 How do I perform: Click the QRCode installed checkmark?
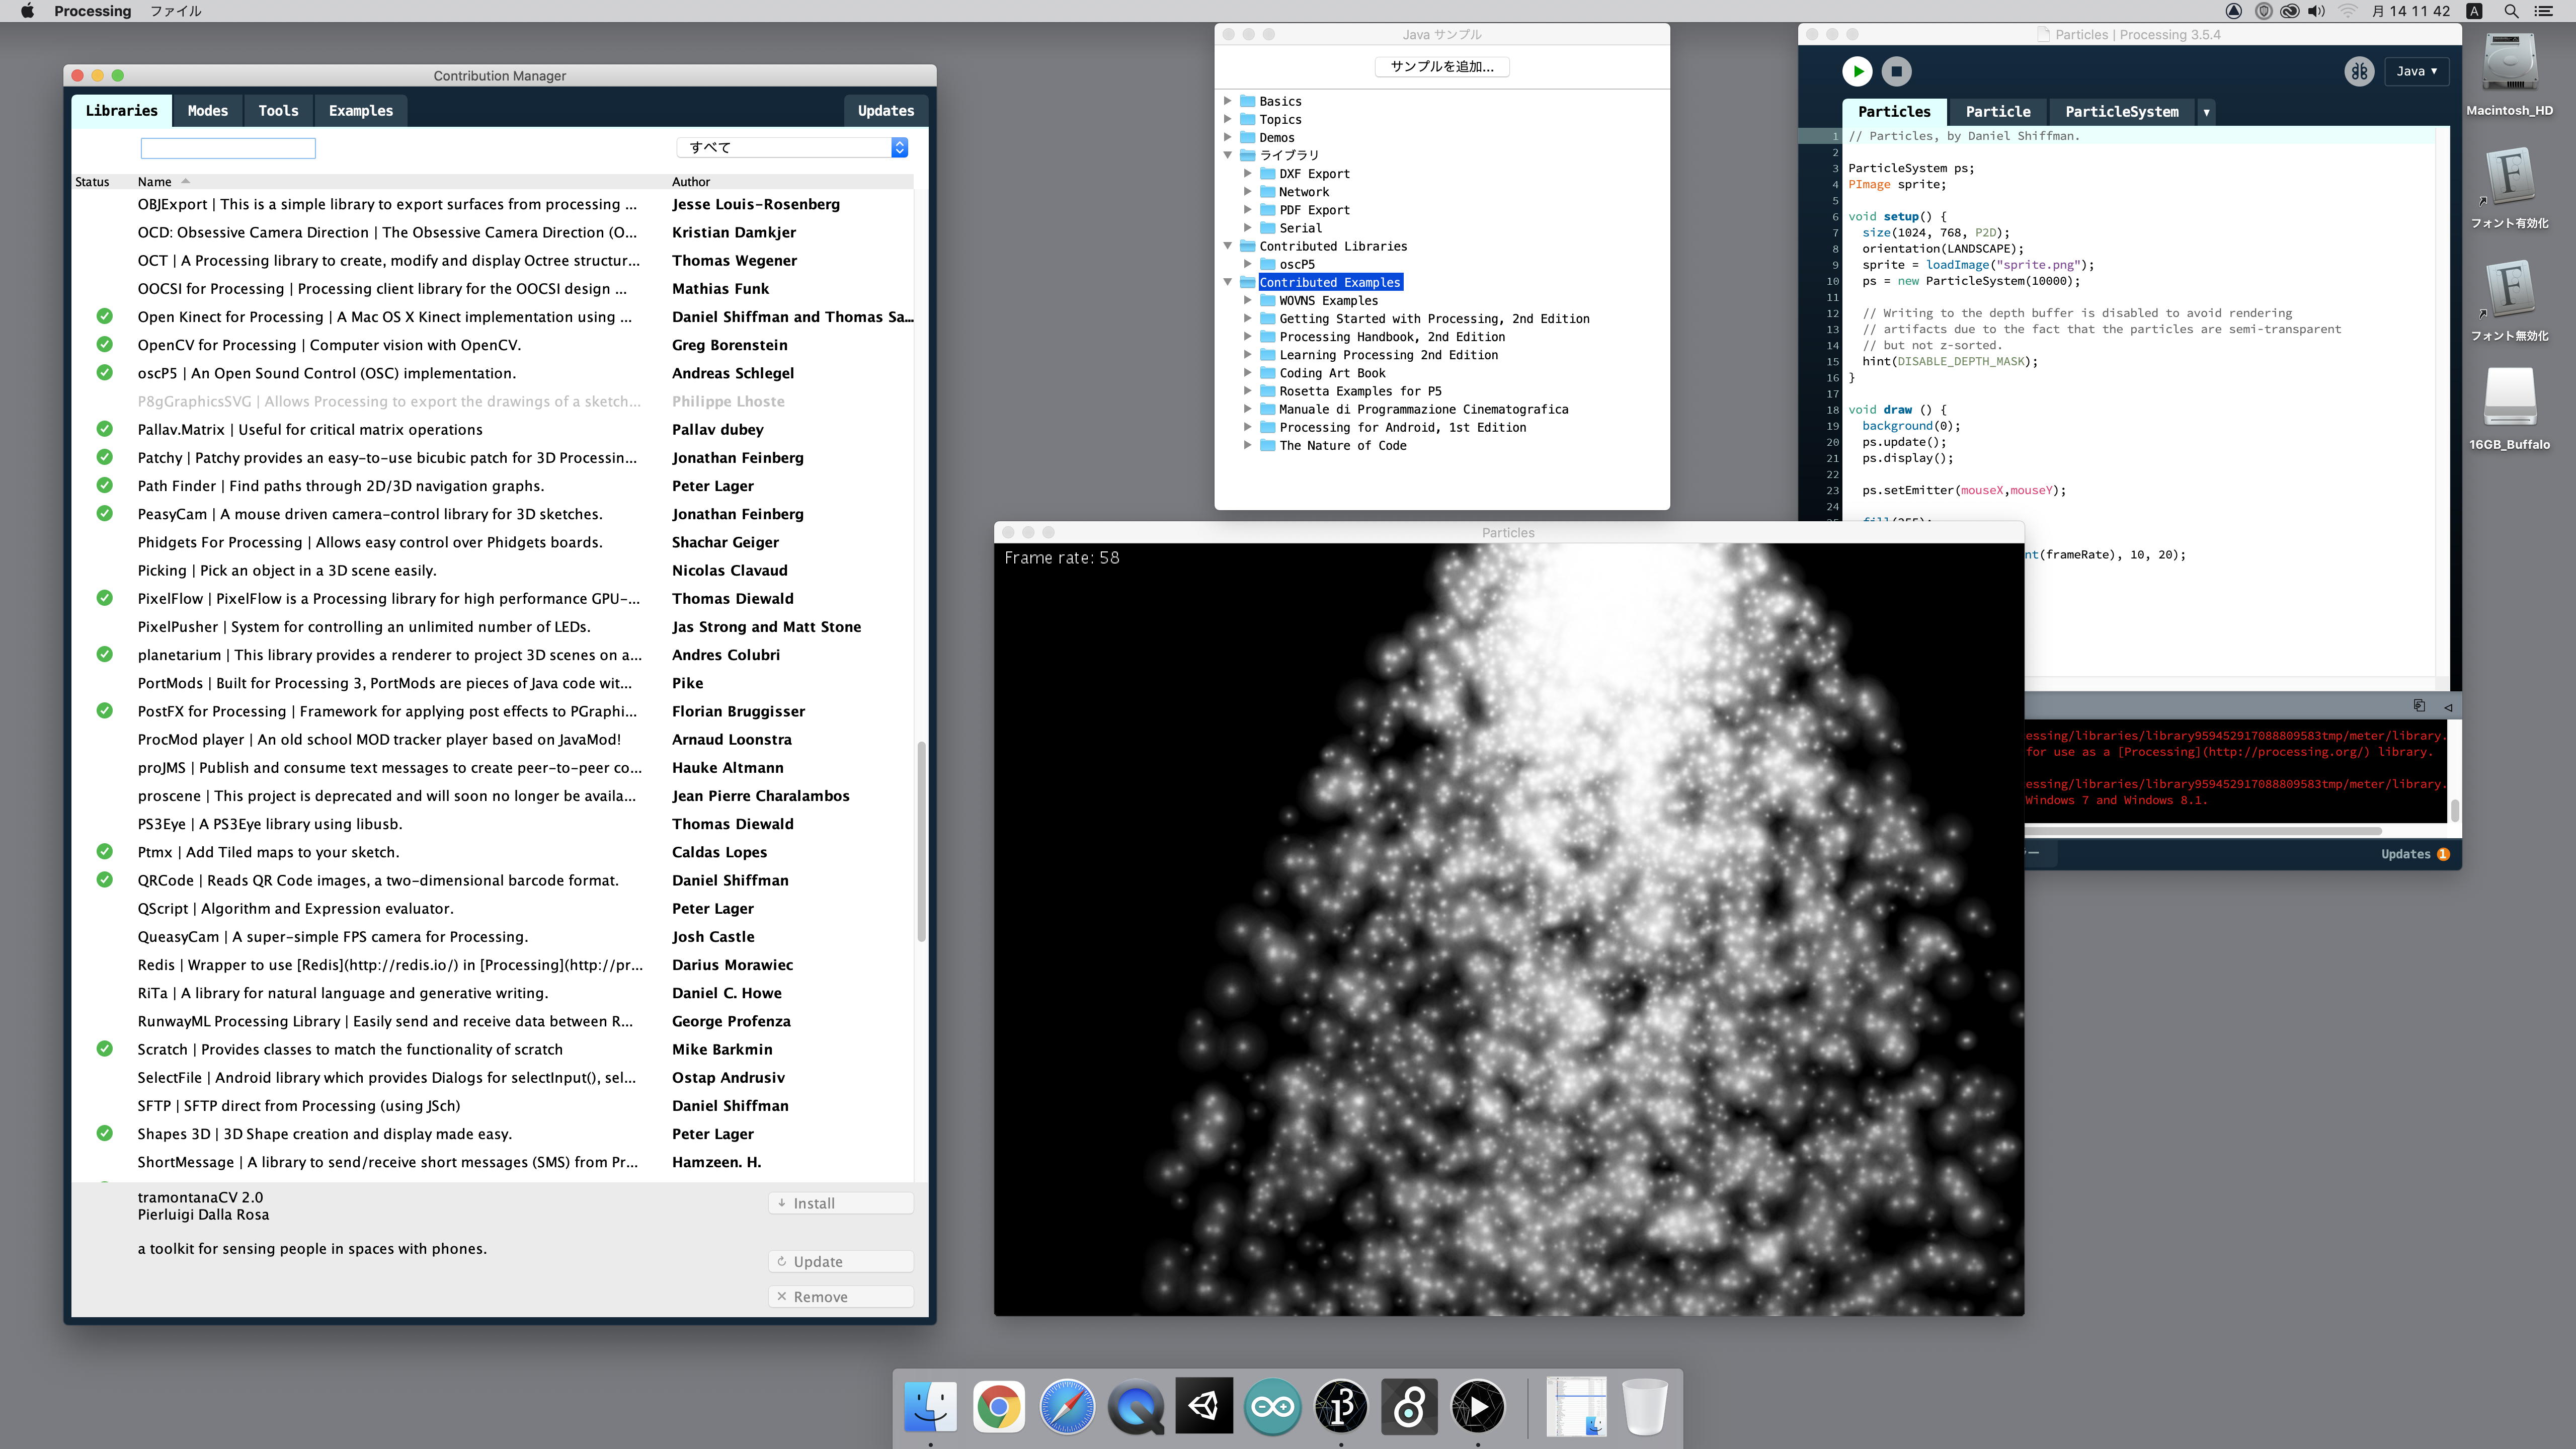click(x=104, y=880)
